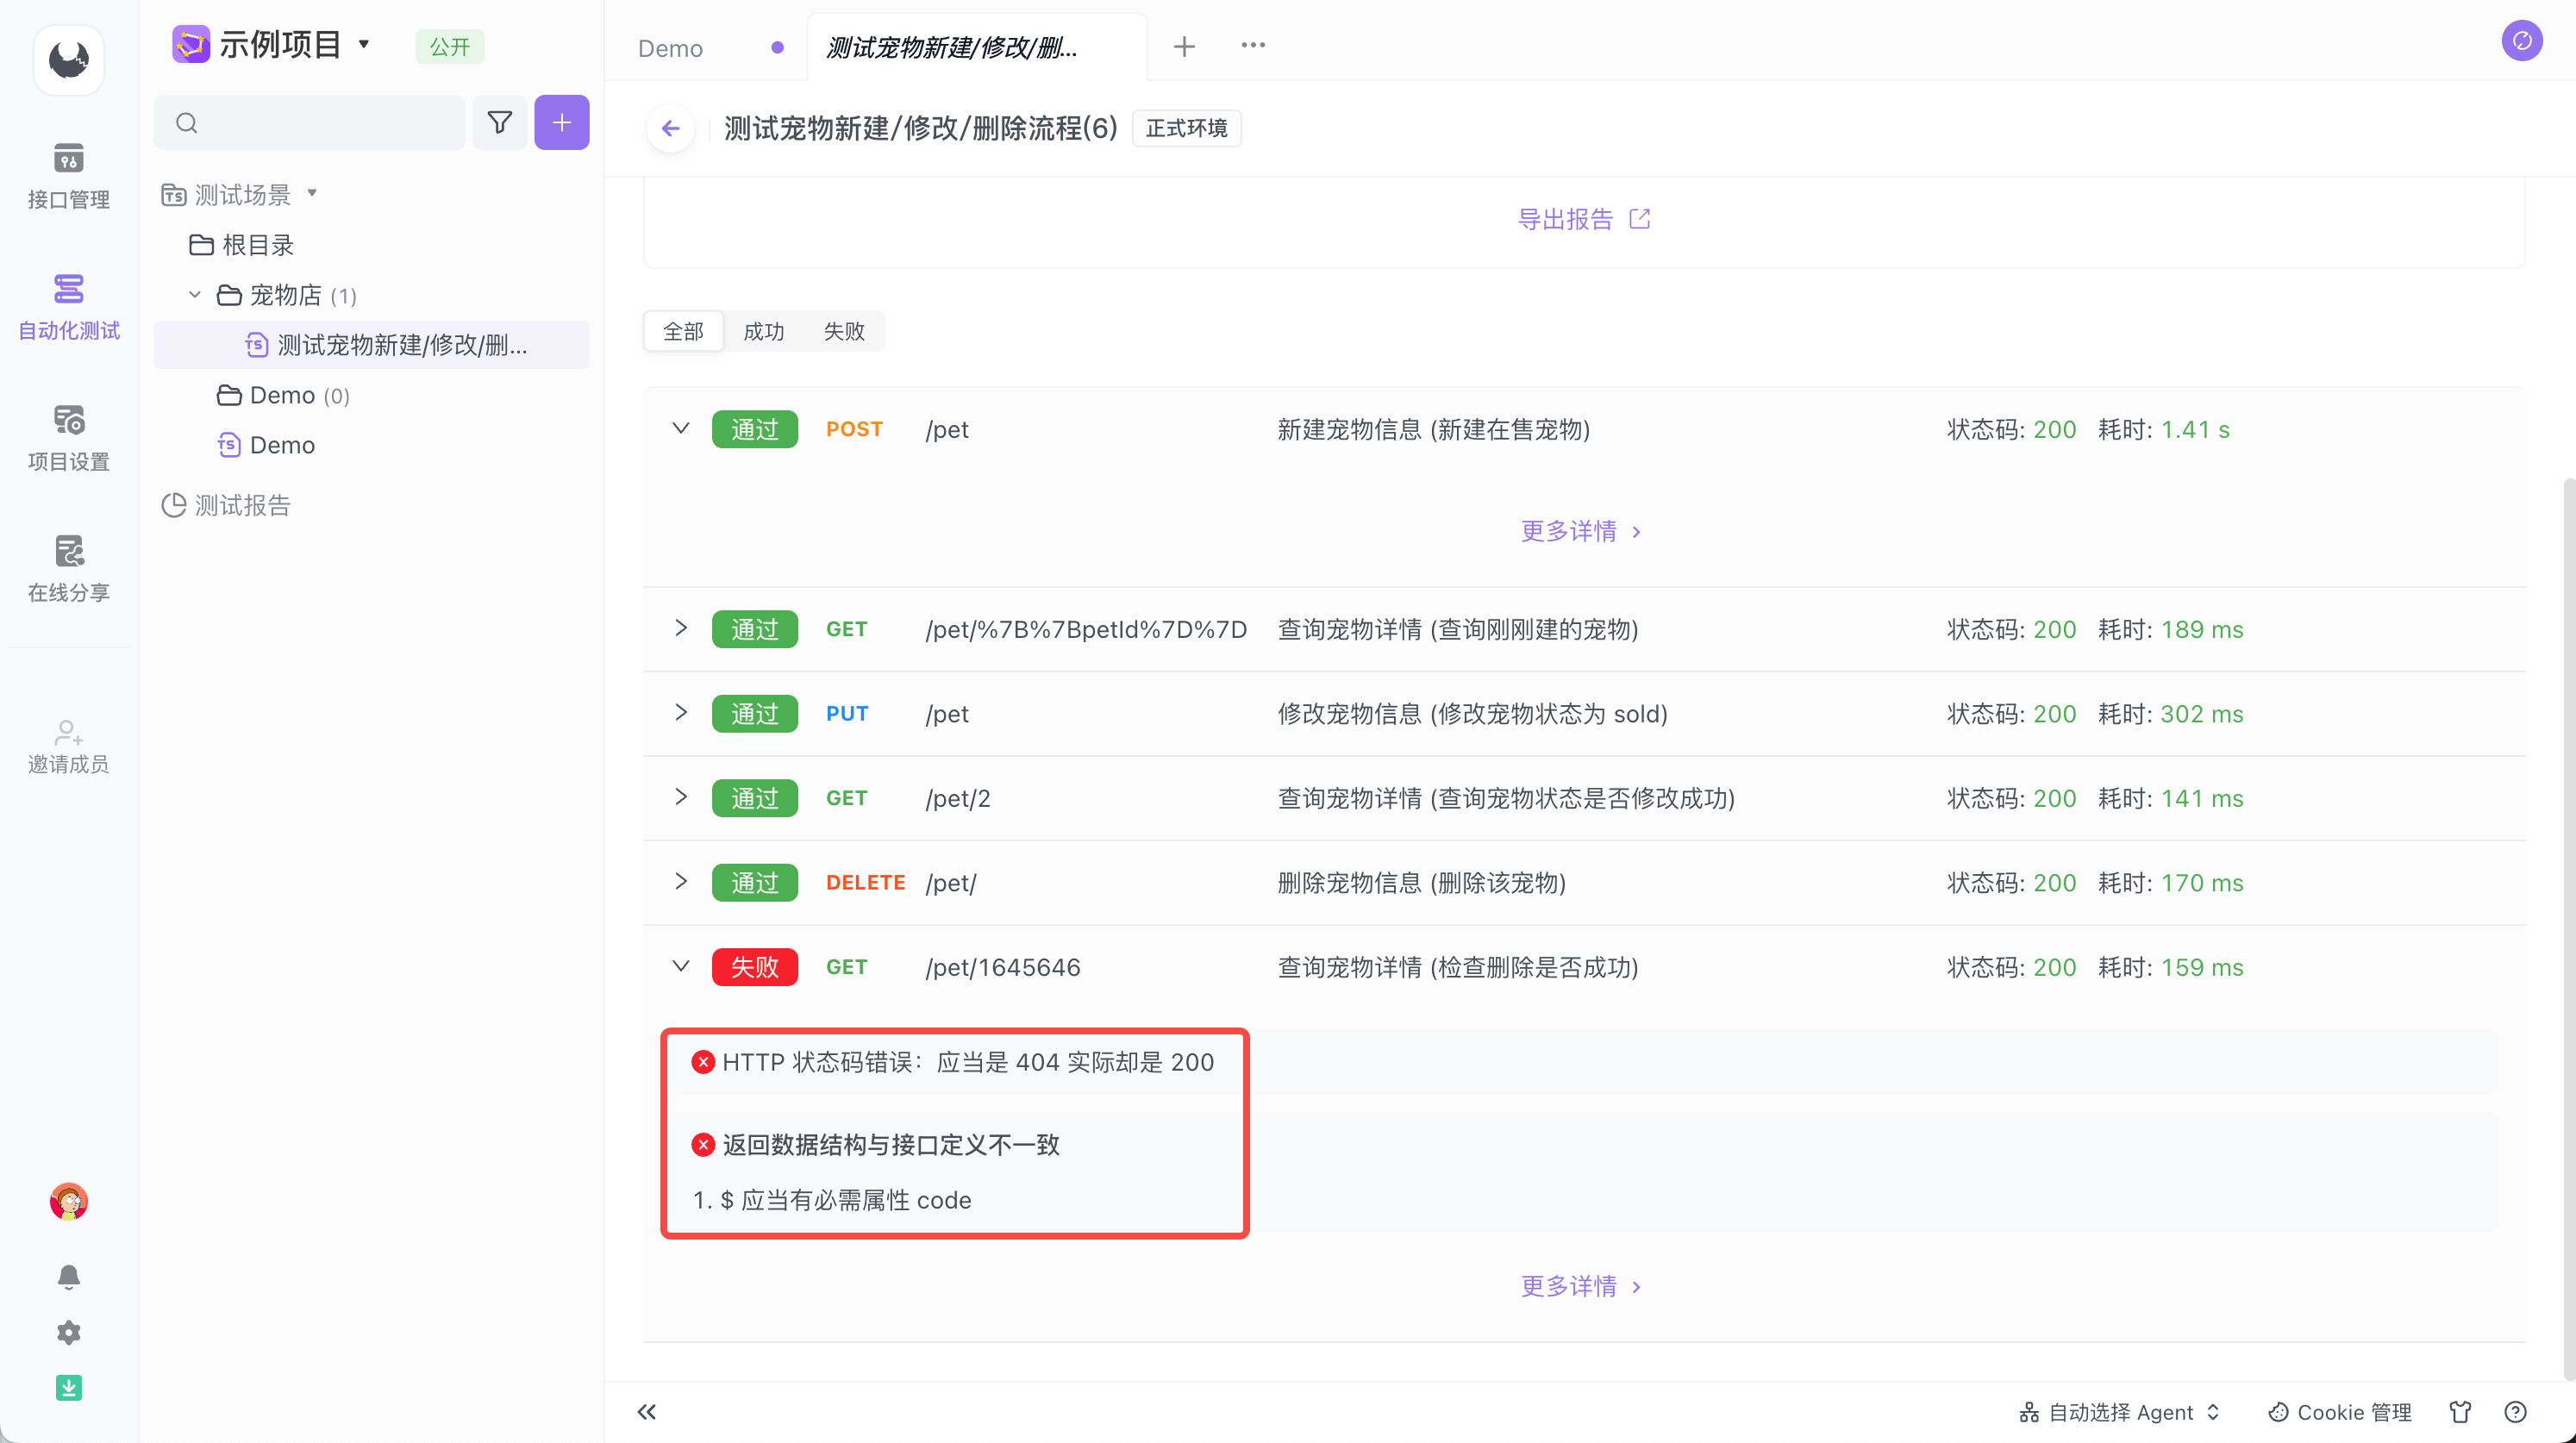Collapse the failed GET /pet/1645646 row
Image resolution: width=2576 pixels, height=1443 pixels.
(681, 966)
